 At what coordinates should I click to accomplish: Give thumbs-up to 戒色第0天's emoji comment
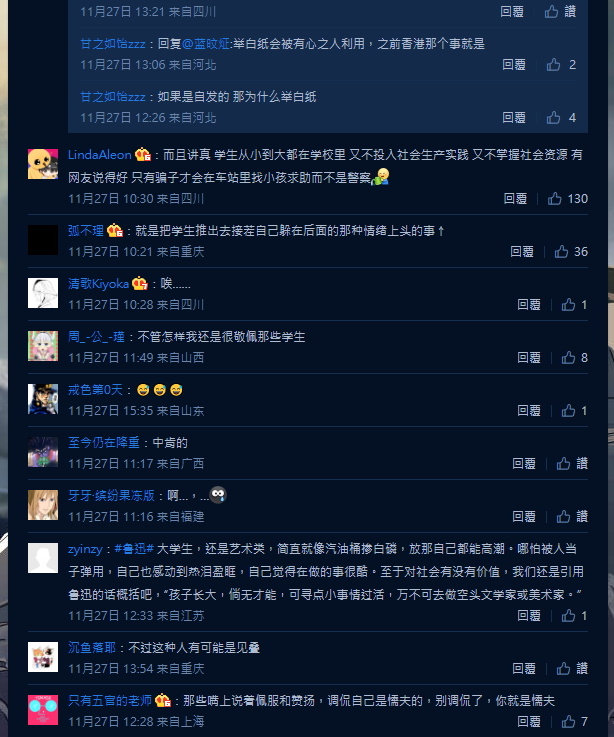click(x=568, y=411)
